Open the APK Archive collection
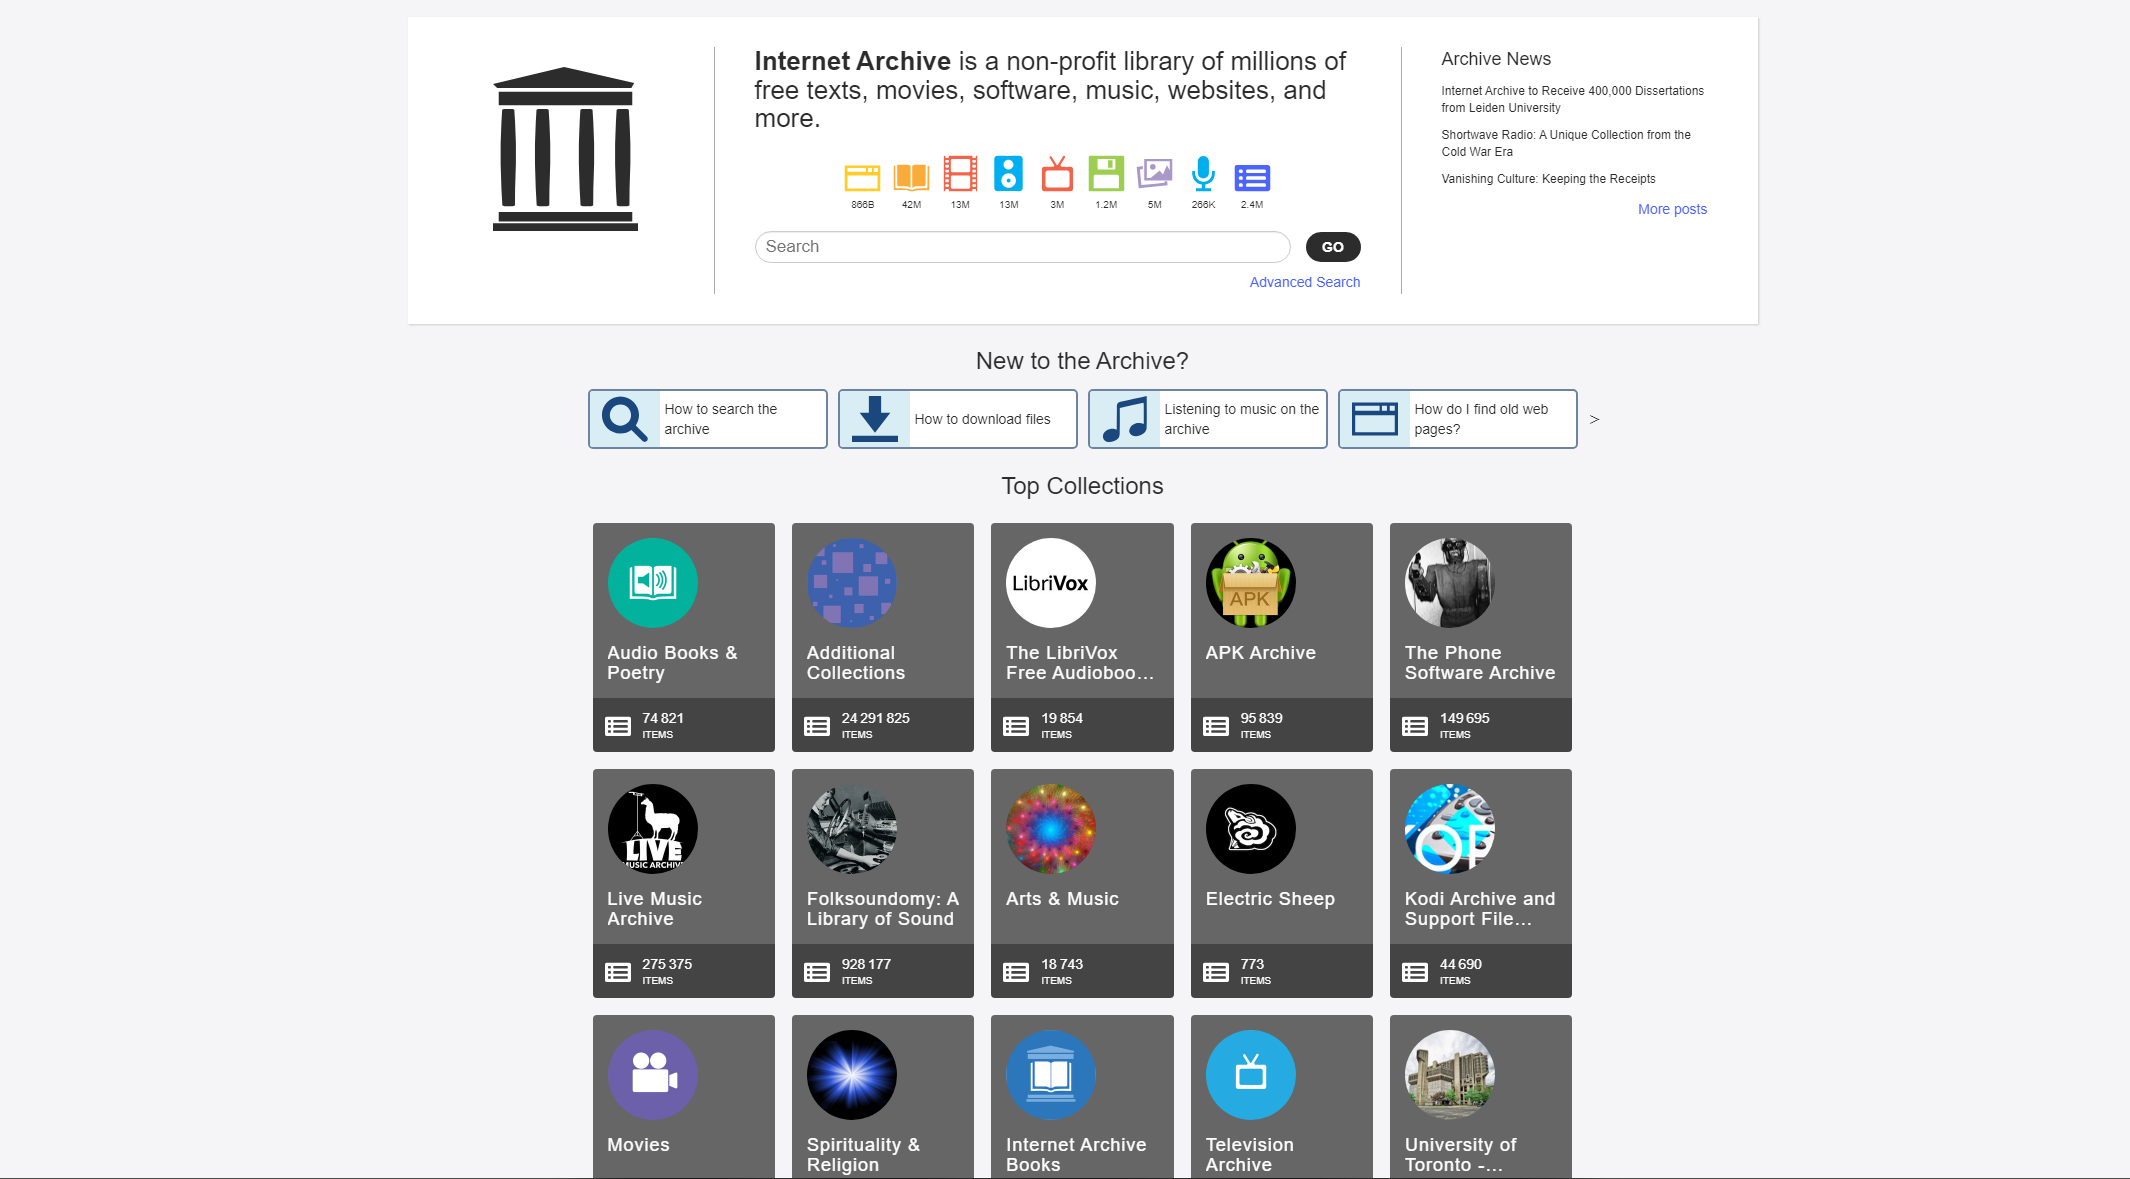The height and width of the screenshot is (1179, 2130). click(1281, 637)
